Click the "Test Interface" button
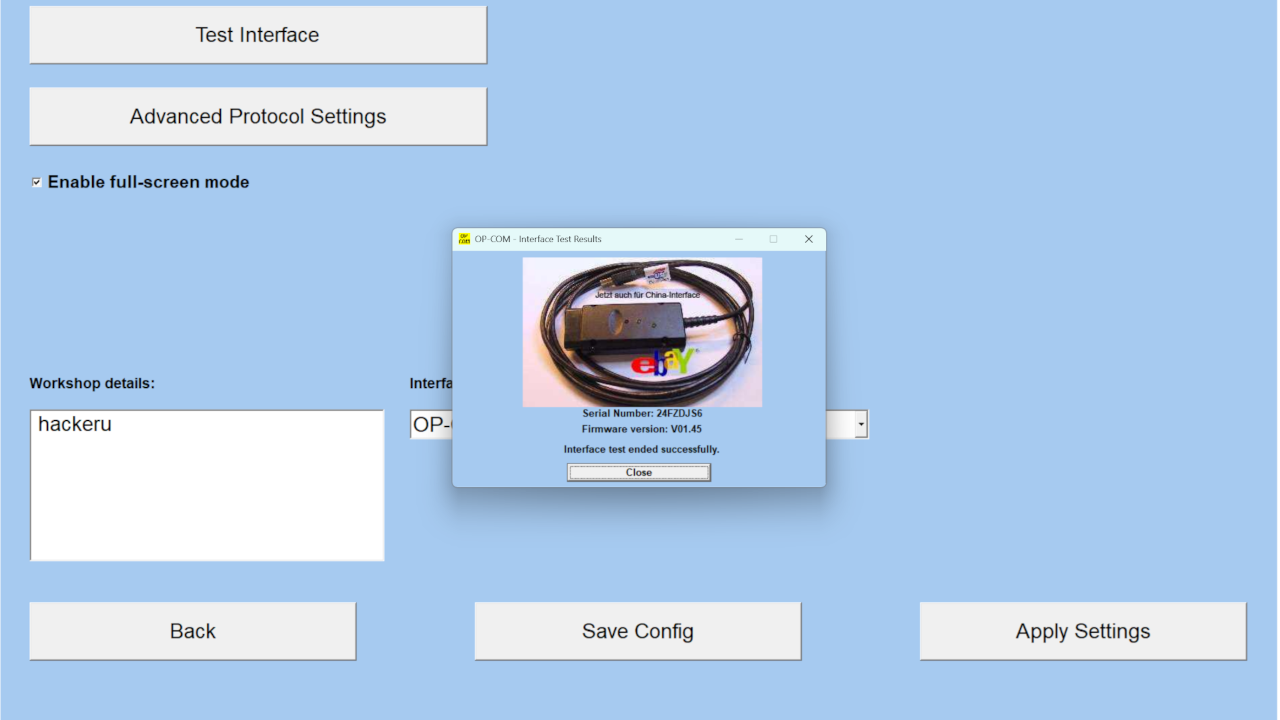1280x720 pixels. click(257, 34)
